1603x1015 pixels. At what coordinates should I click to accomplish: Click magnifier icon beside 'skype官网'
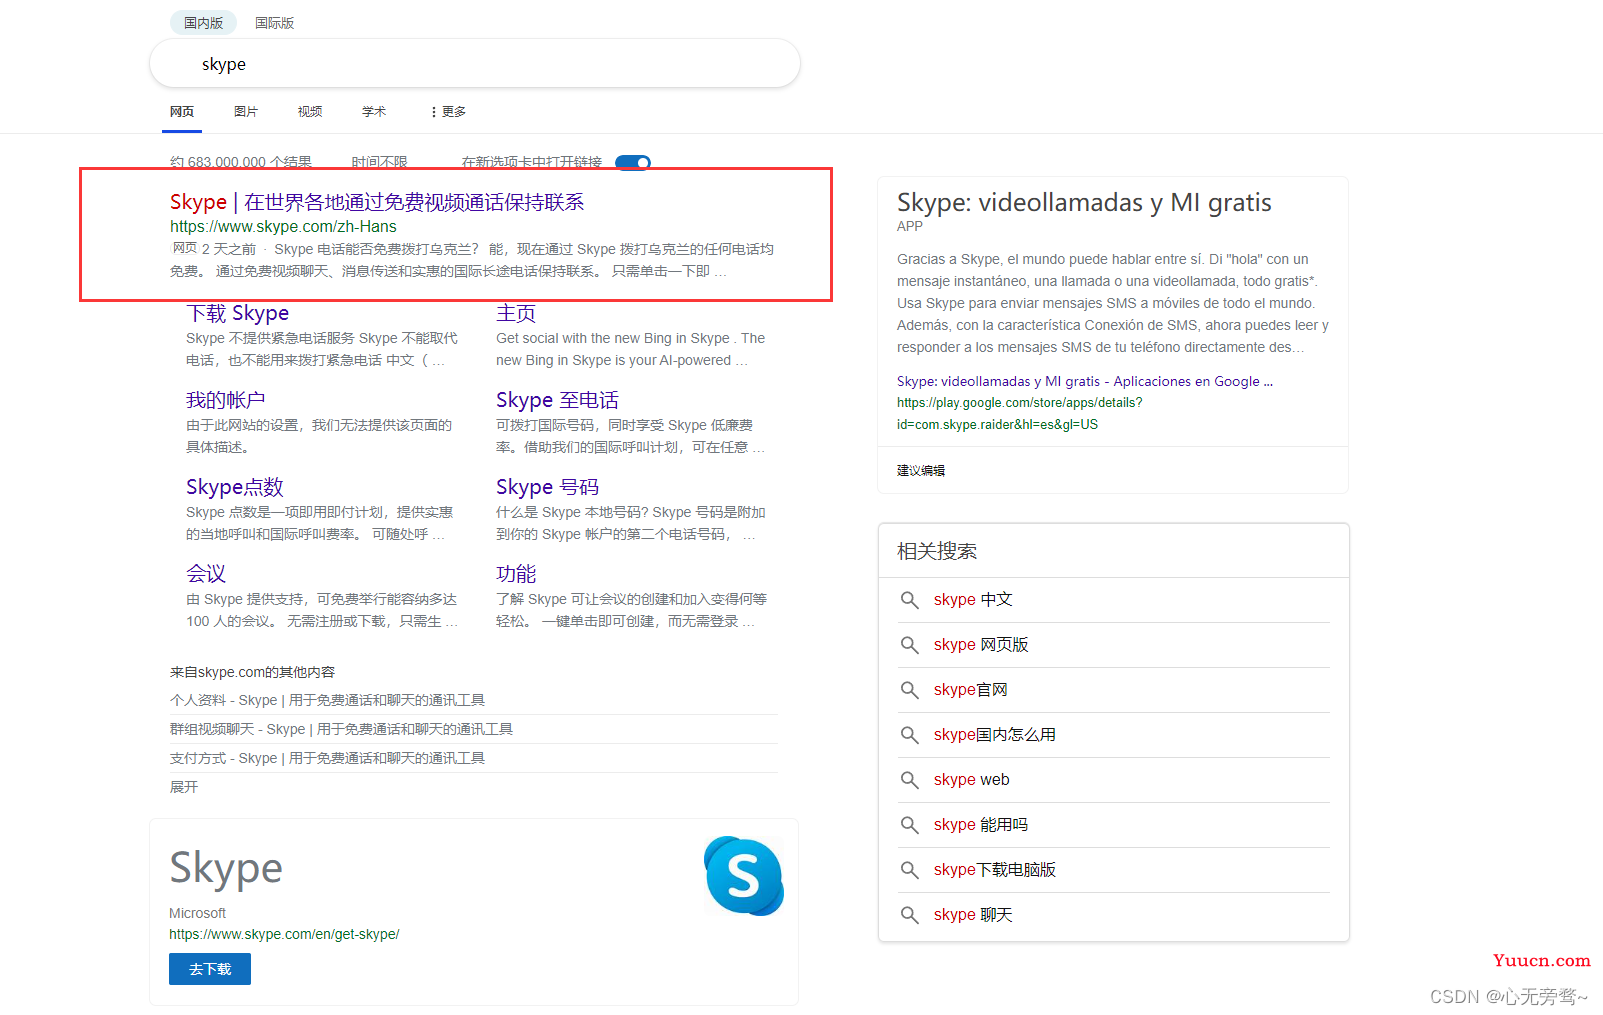coord(909,690)
